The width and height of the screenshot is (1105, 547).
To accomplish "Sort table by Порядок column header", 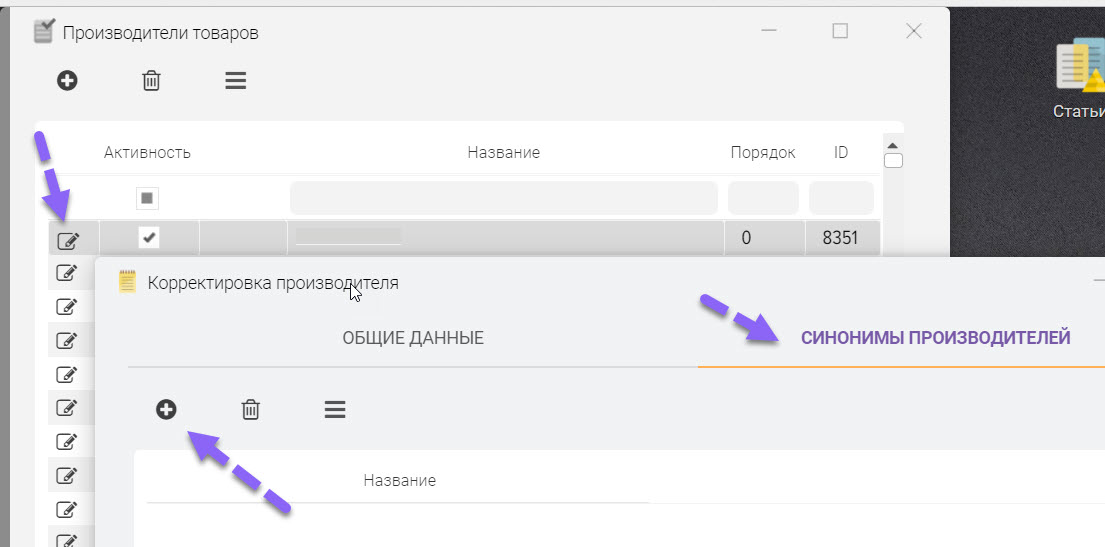I will point(763,152).
